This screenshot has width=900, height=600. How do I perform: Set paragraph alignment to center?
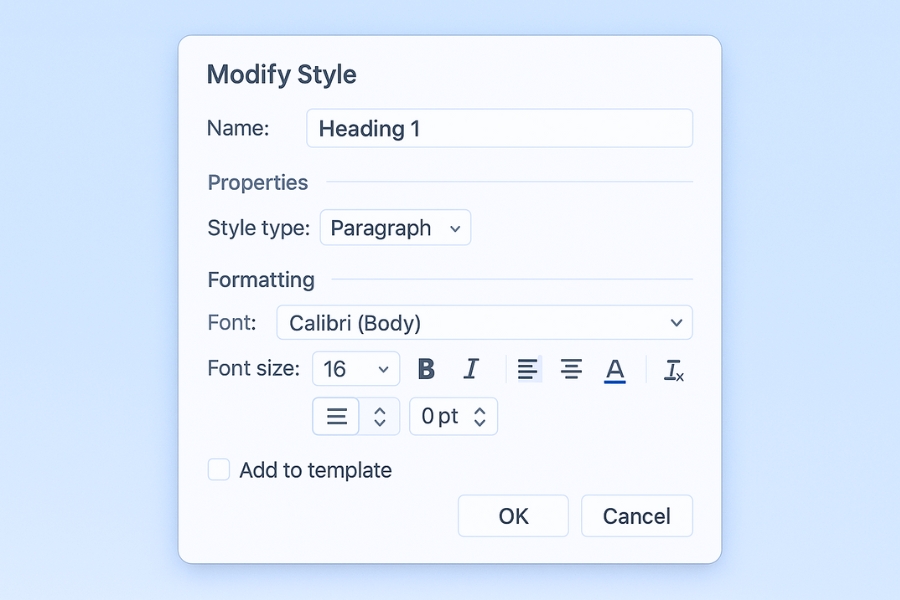click(x=571, y=369)
